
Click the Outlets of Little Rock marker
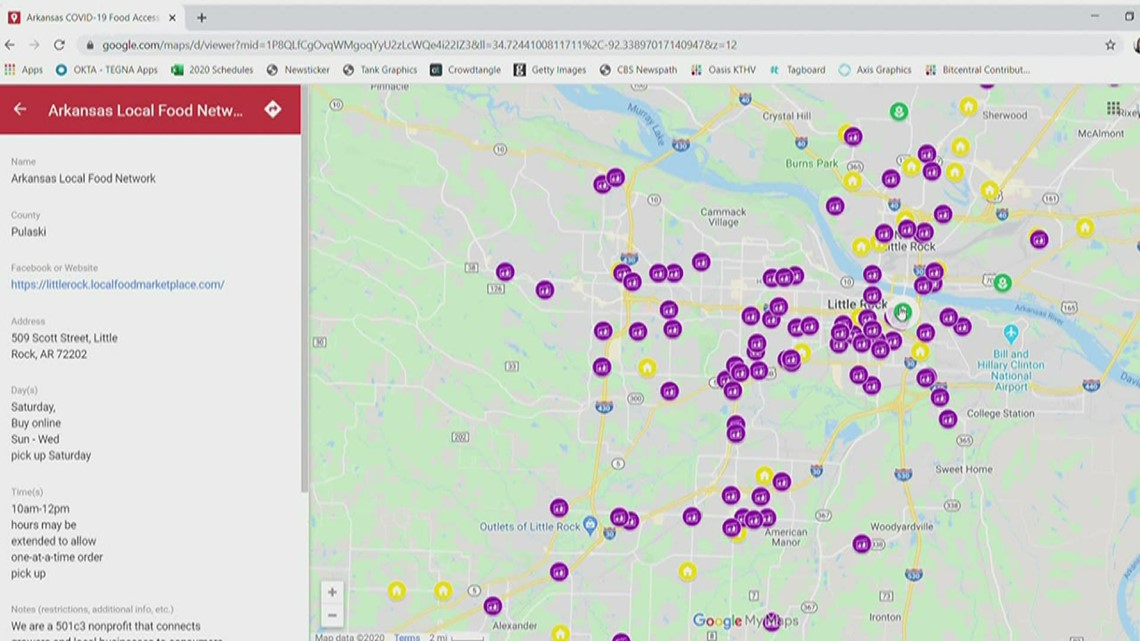[x=590, y=524]
